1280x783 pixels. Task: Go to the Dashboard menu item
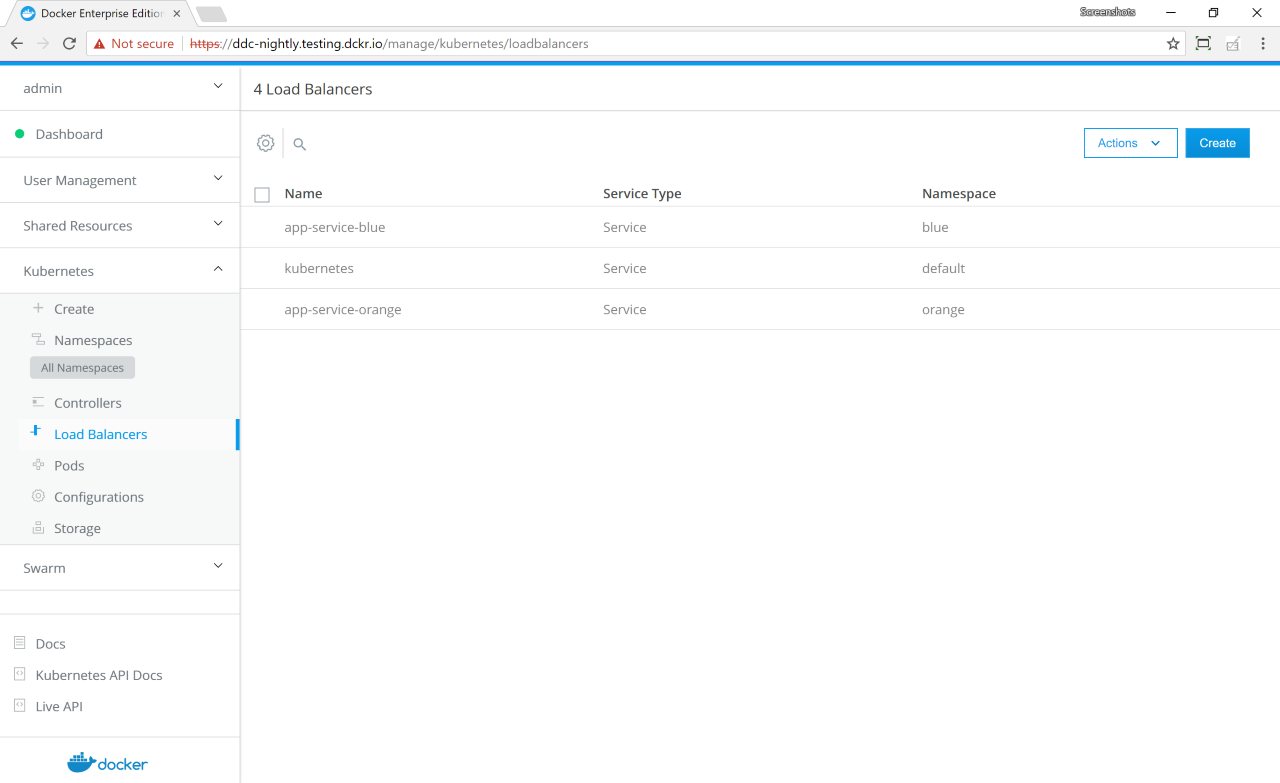point(69,134)
